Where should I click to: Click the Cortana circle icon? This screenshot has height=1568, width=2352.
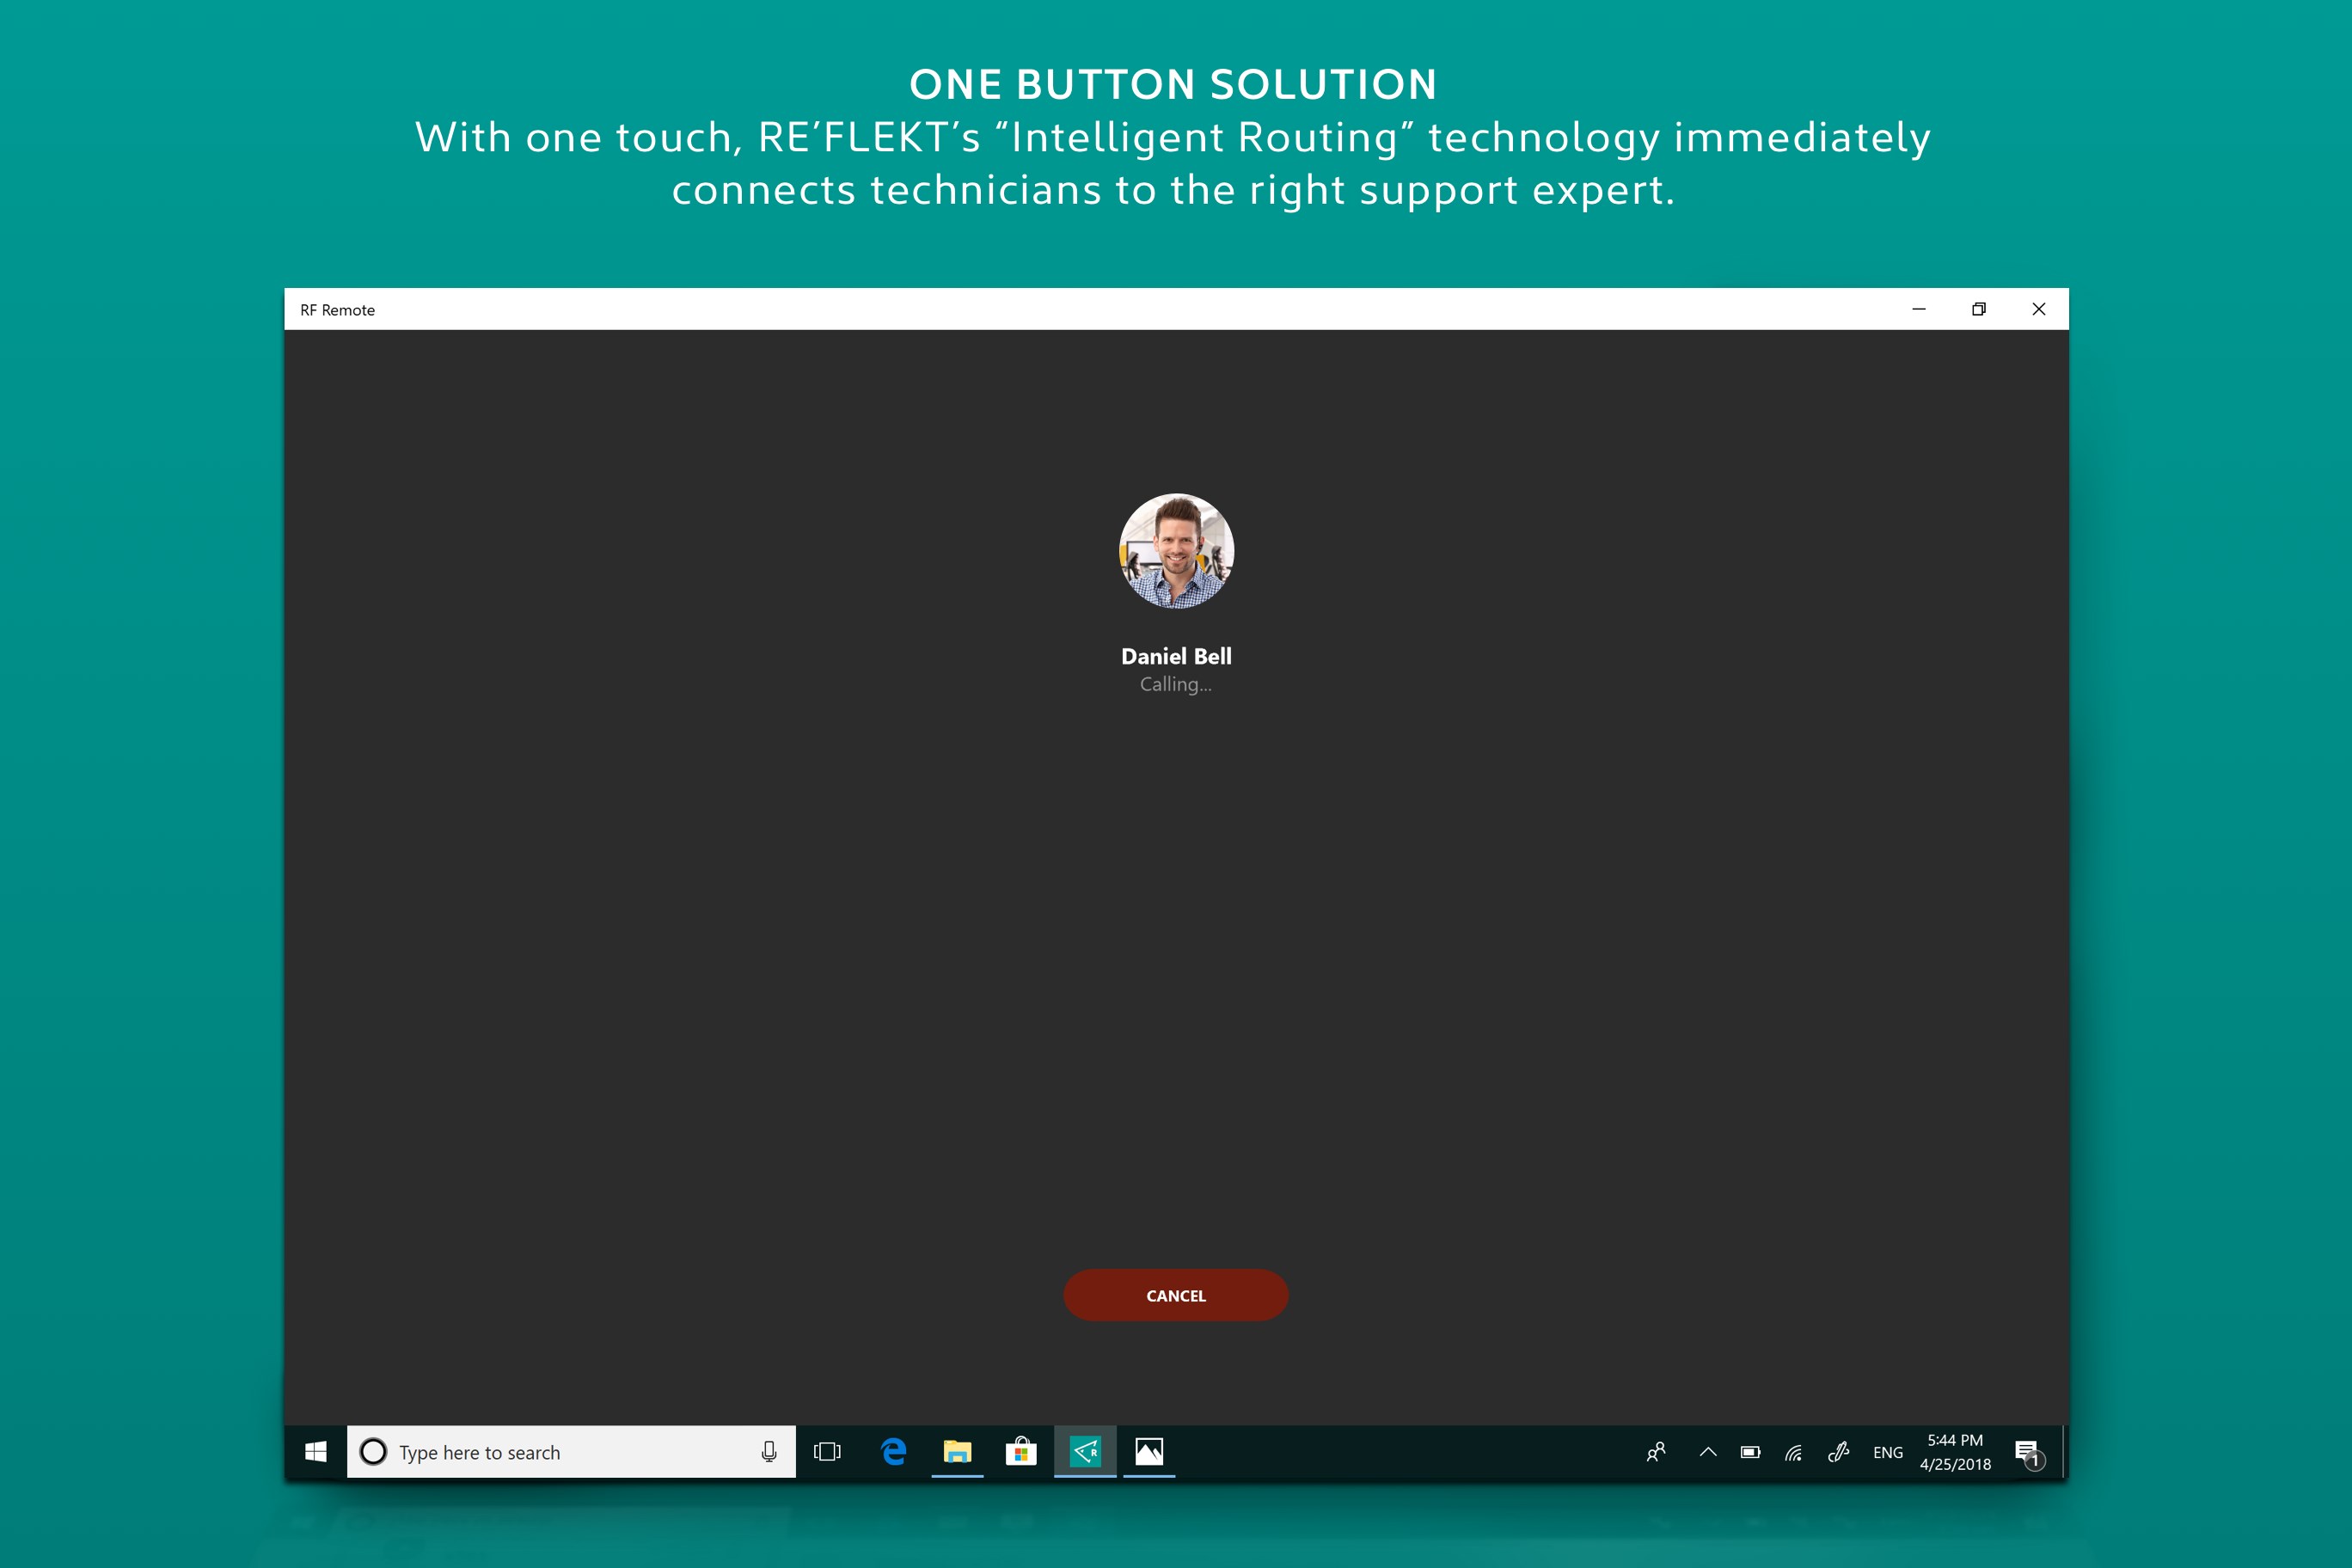click(373, 1452)
